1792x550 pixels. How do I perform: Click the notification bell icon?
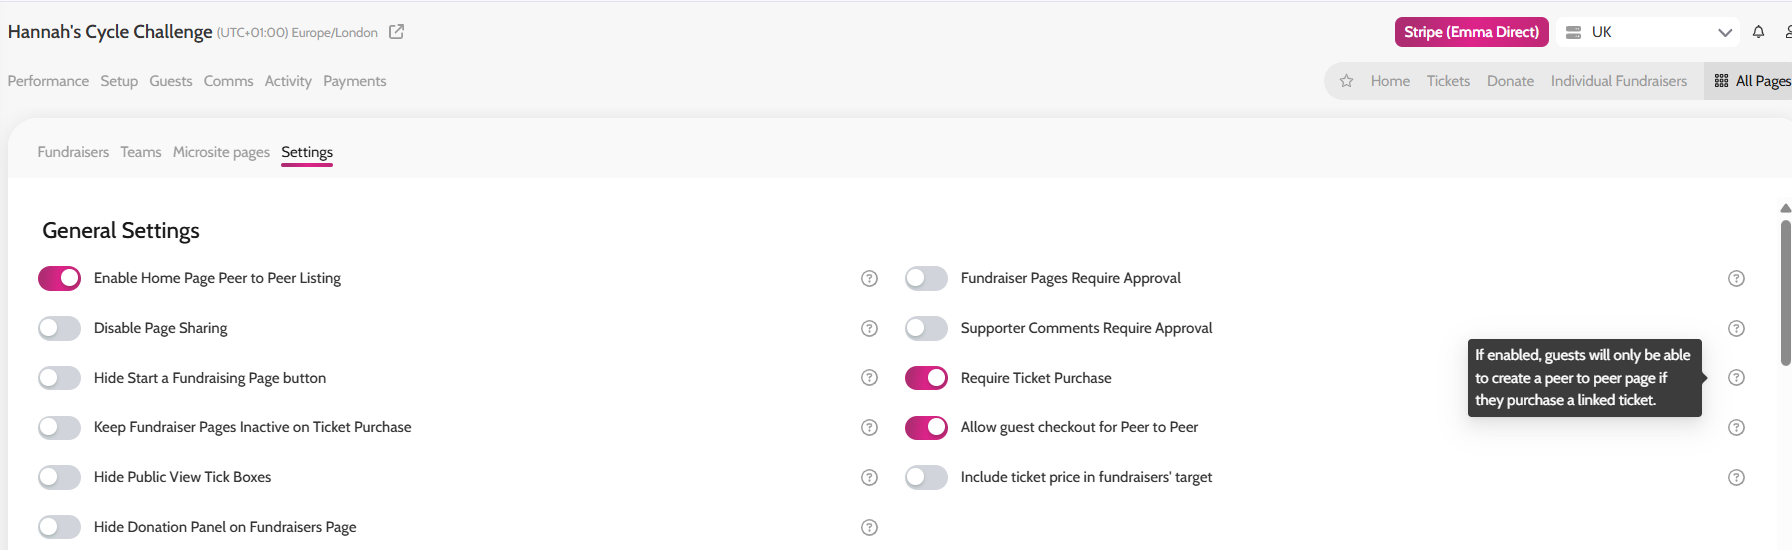tap(1758, 32)
